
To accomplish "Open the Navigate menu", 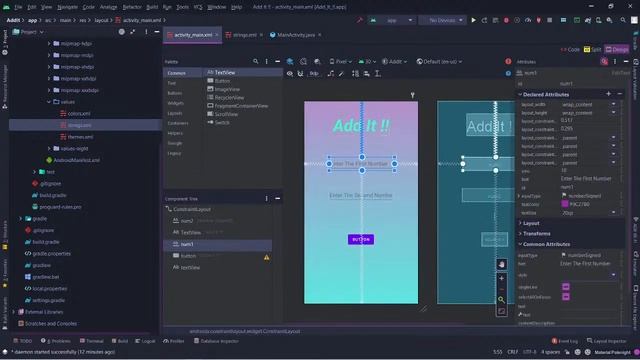I will pyautogui.click(x=67, y=7).
